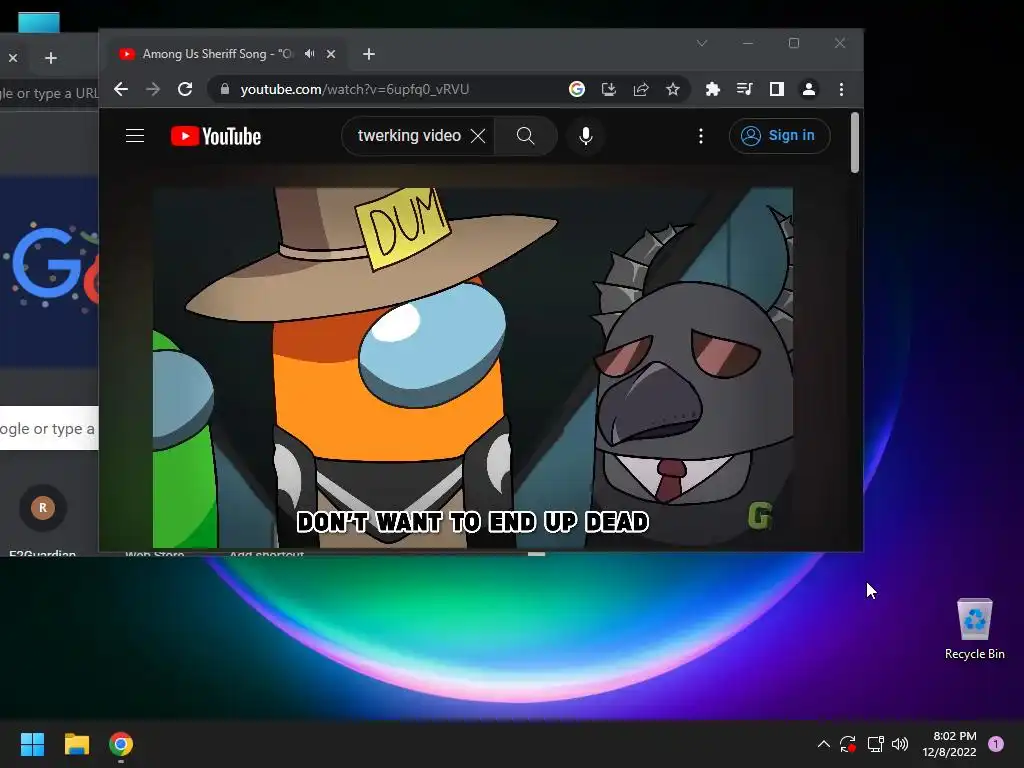Click the YouTube search magnifier button
Viewport: 1024px width, 768px height.
pos(526,136)
